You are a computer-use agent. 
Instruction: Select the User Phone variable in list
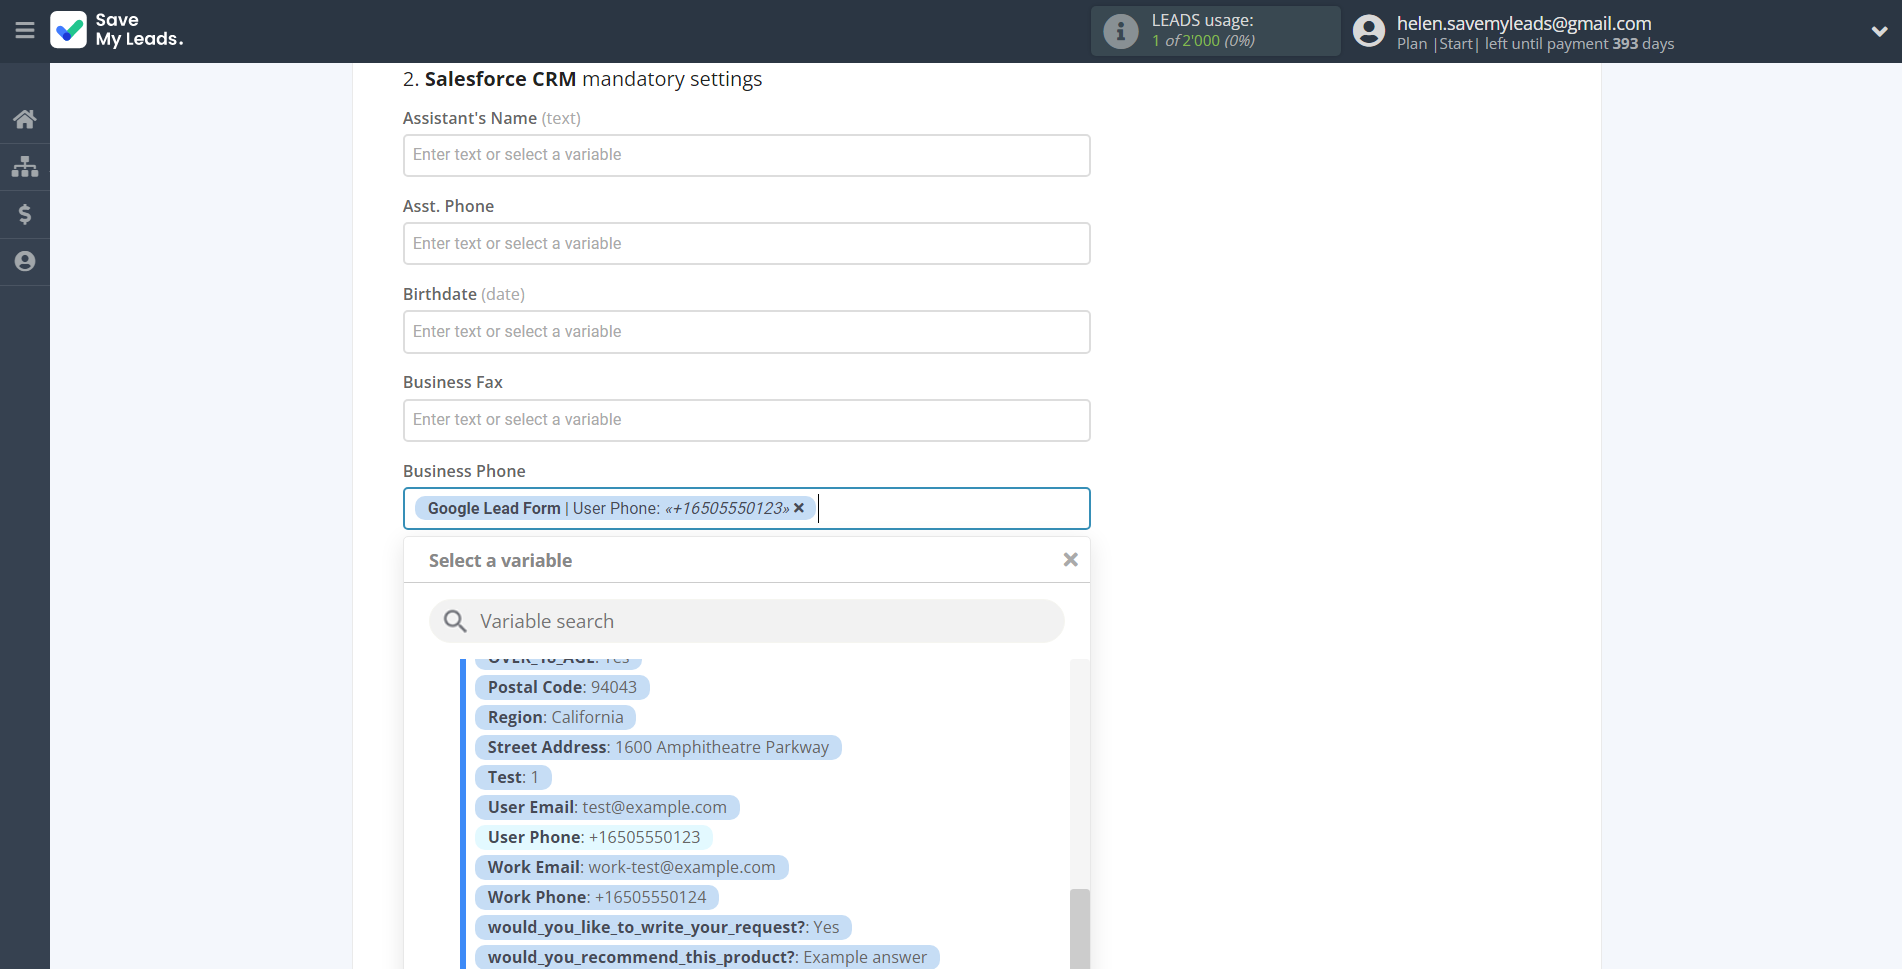(x=594, y=837)
